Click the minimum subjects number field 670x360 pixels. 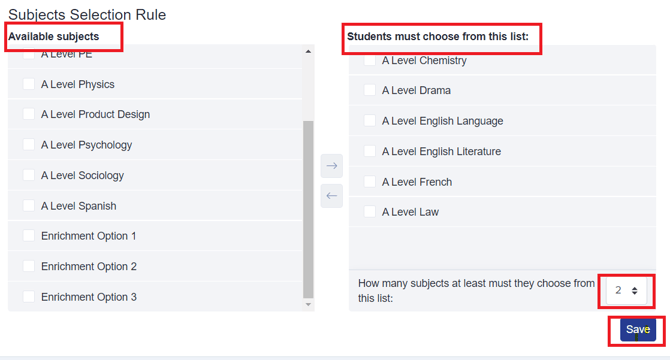(x=626, y=291)
